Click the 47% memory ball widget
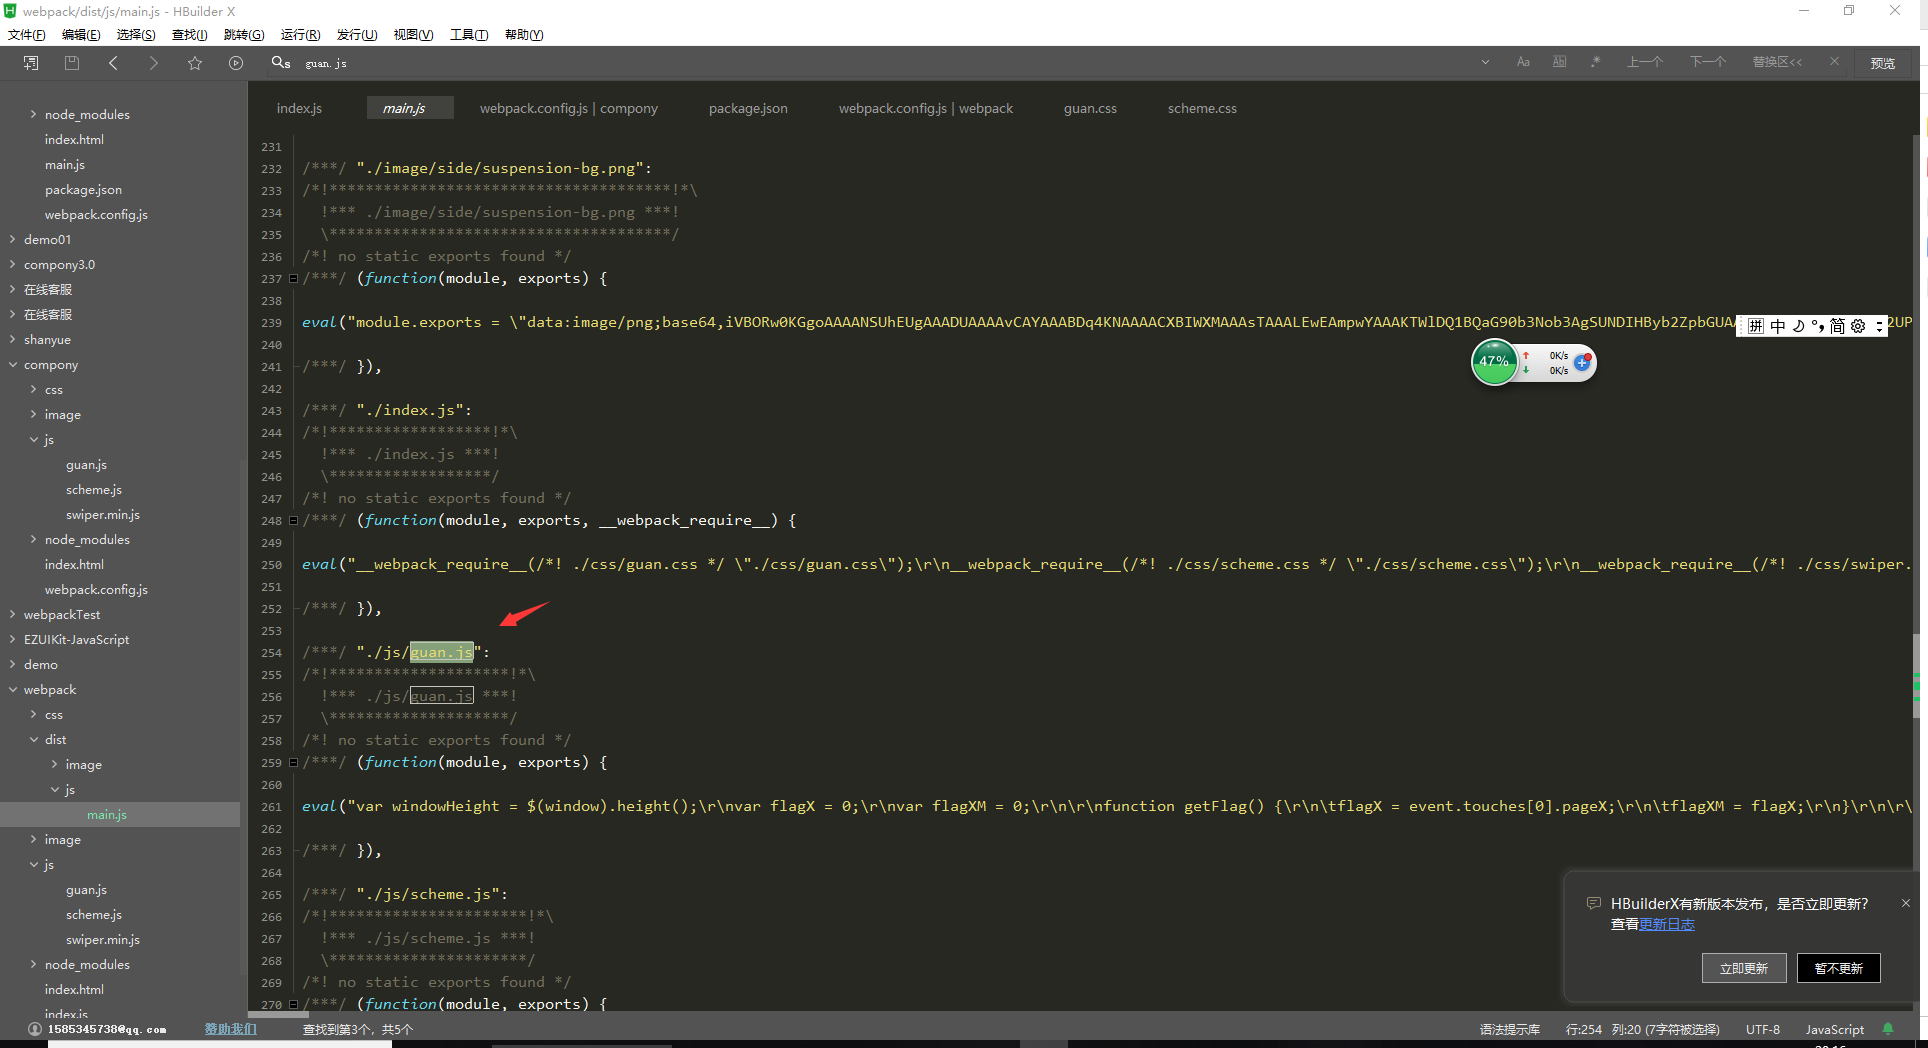This screenshot has height=1048, width=1928. tap(1494, 362)
